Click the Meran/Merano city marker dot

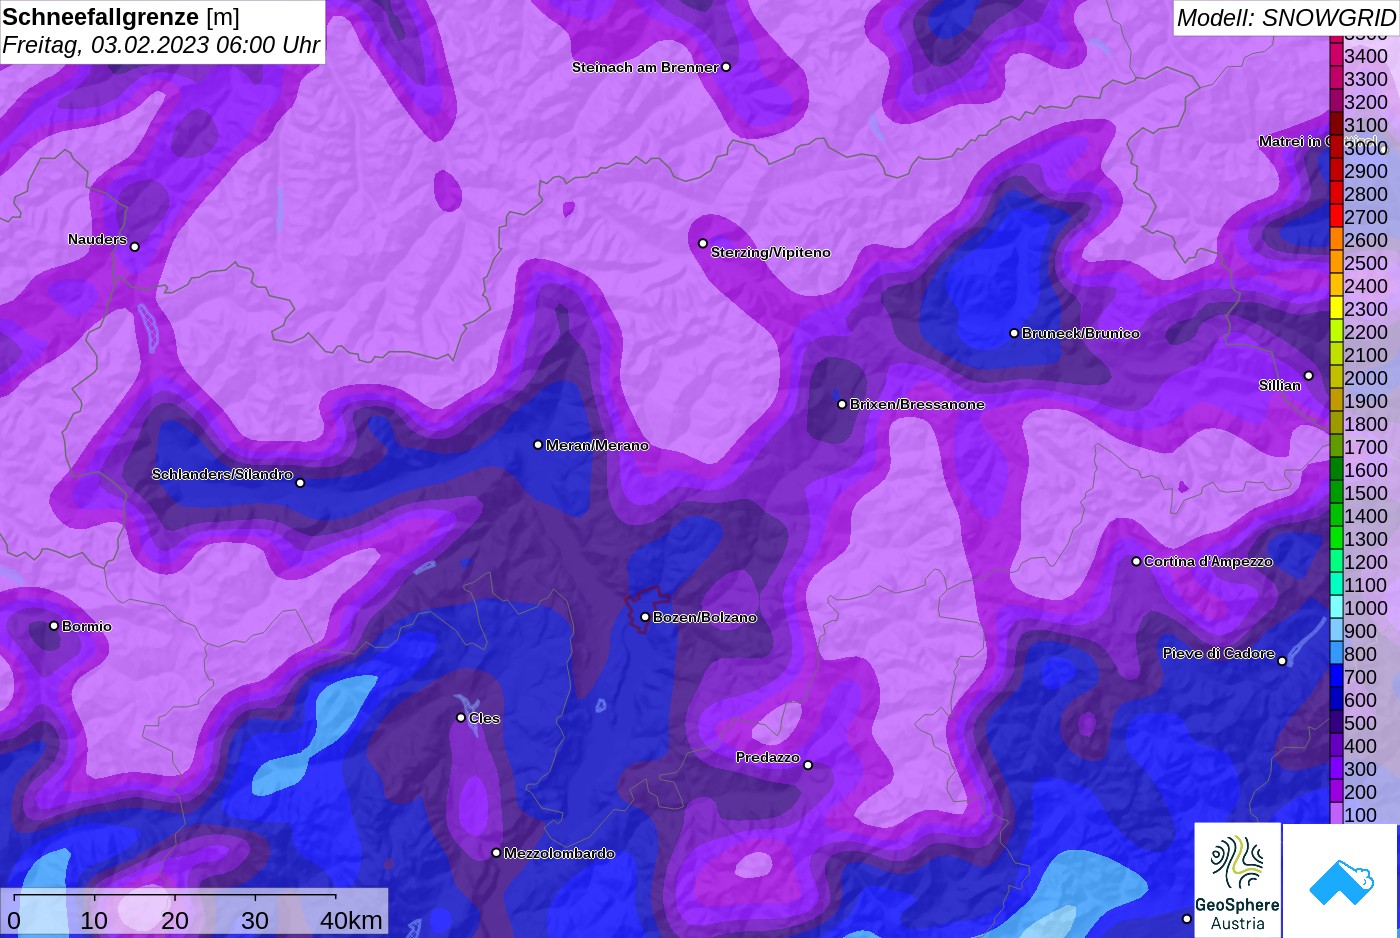tap(538, 445)
